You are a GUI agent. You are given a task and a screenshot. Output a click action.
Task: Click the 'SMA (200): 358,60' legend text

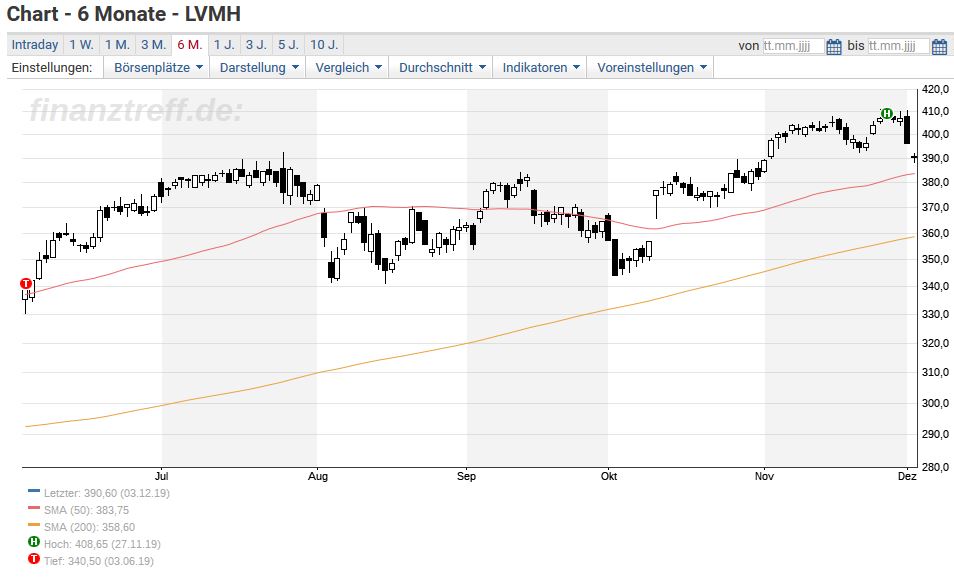(89, 527)
